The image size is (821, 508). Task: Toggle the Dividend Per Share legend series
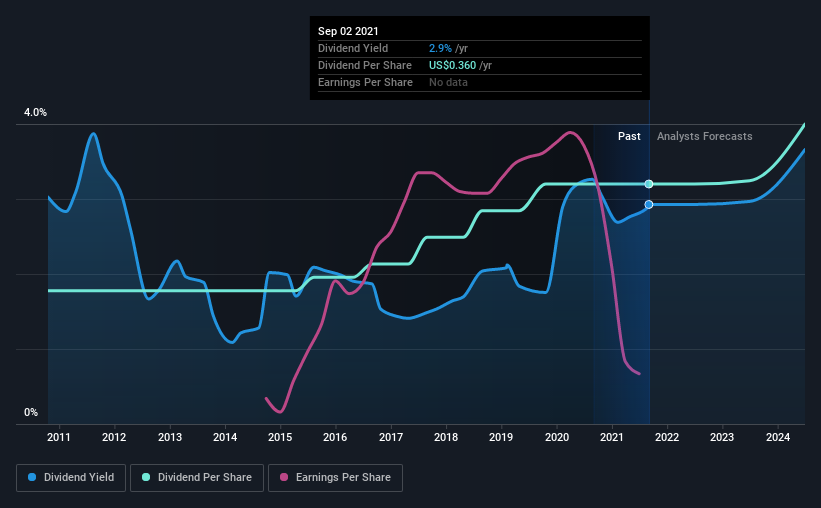197,478
